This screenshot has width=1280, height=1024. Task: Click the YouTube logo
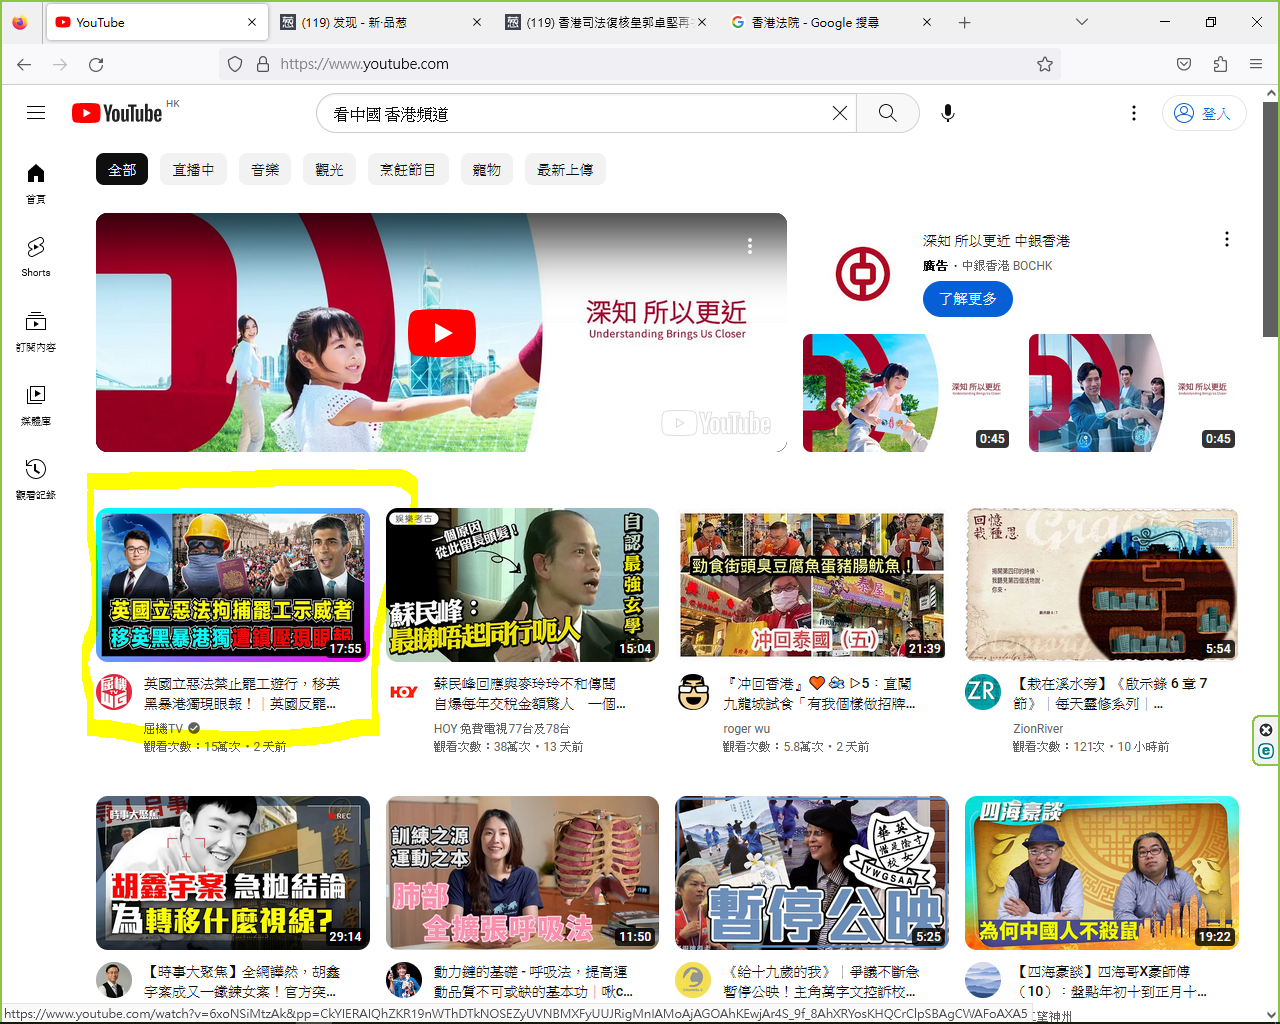[117, 113]
